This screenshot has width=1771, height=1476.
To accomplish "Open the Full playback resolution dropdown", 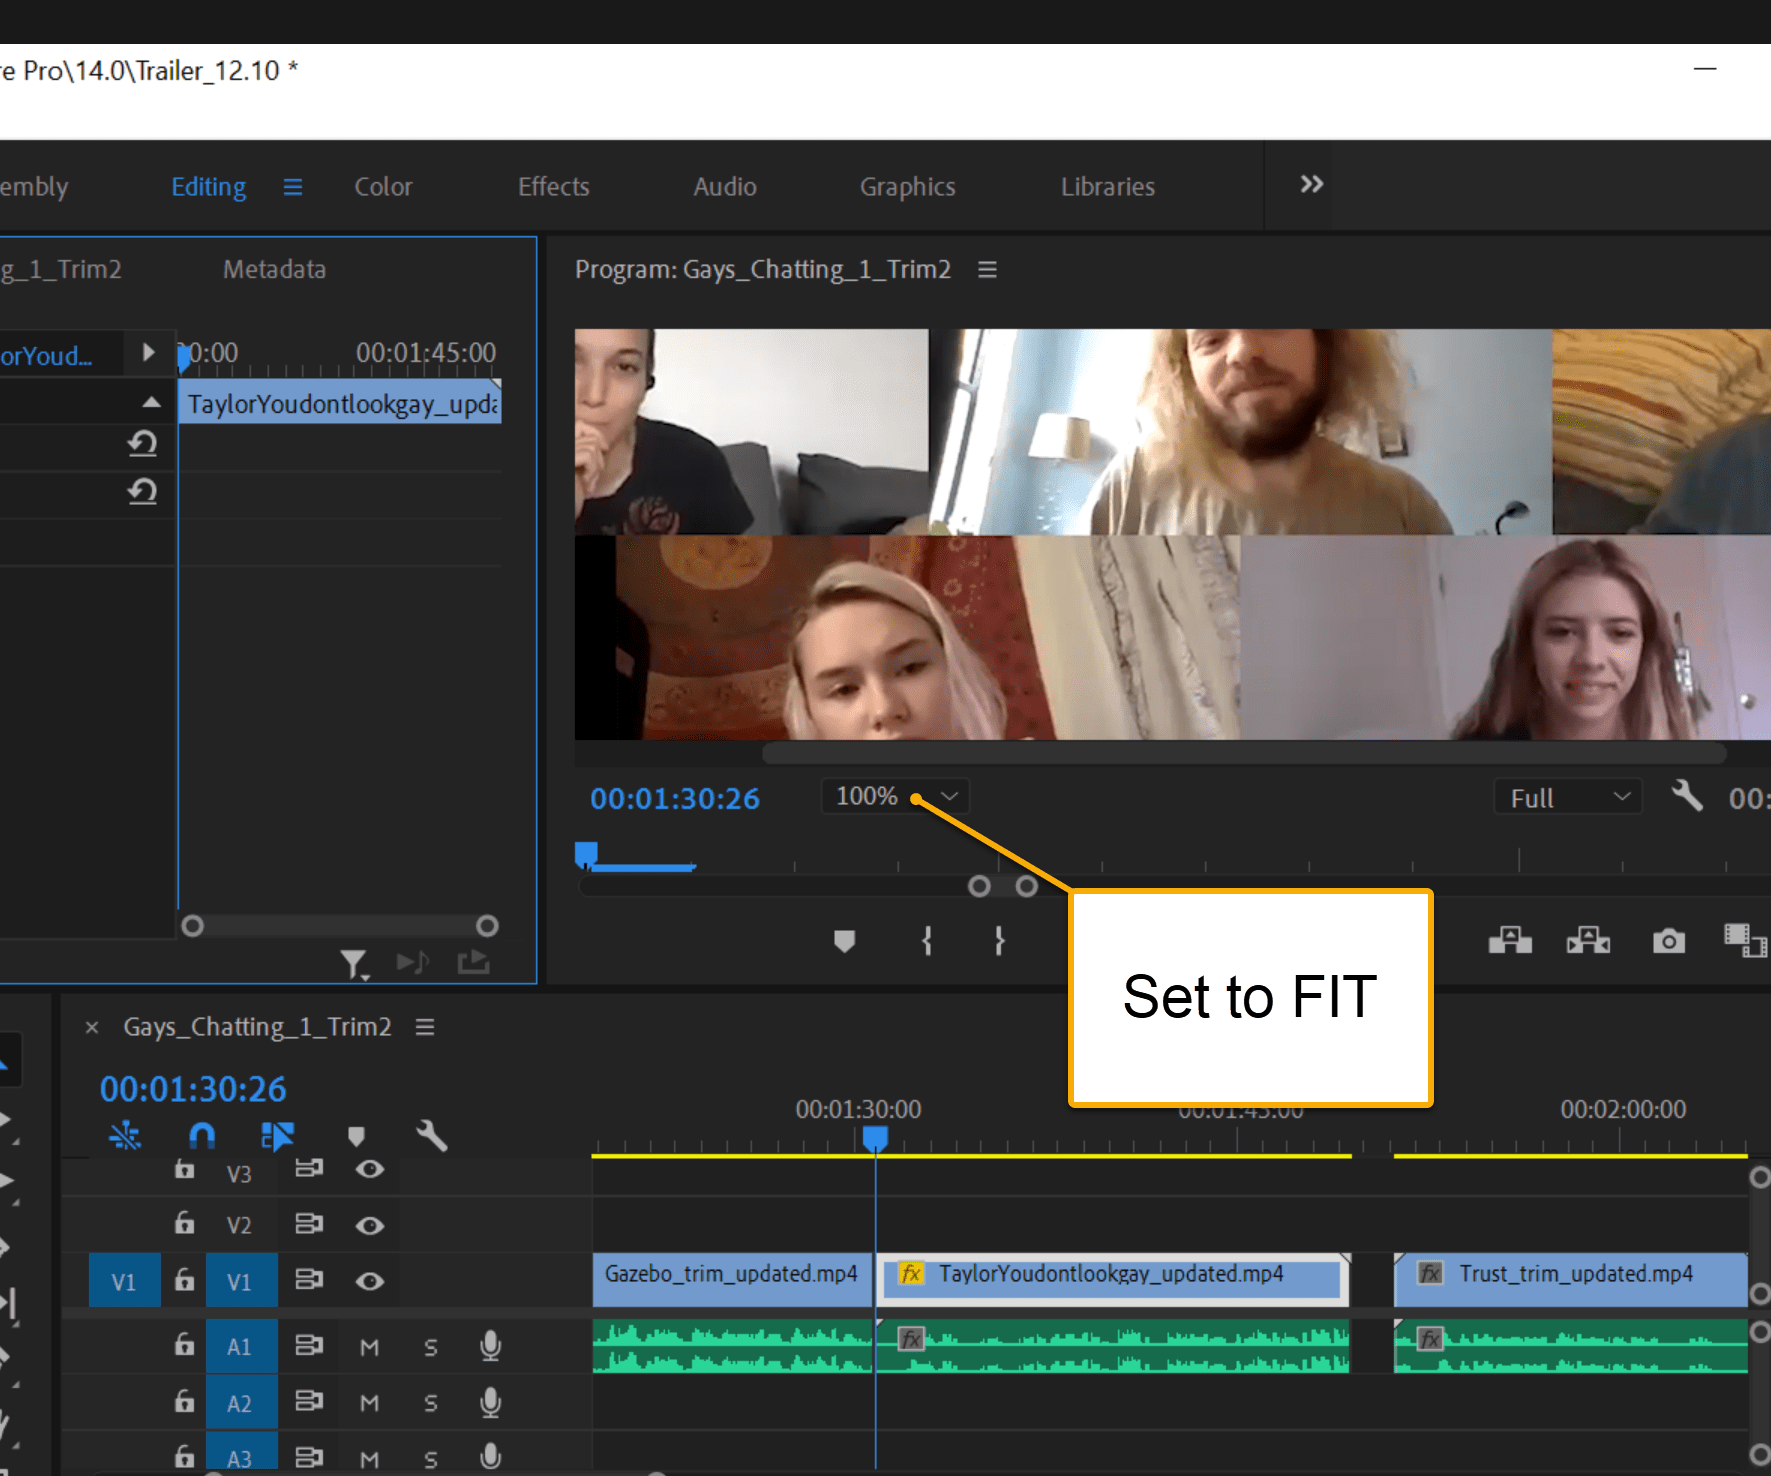I will [x=1566, y=796].
